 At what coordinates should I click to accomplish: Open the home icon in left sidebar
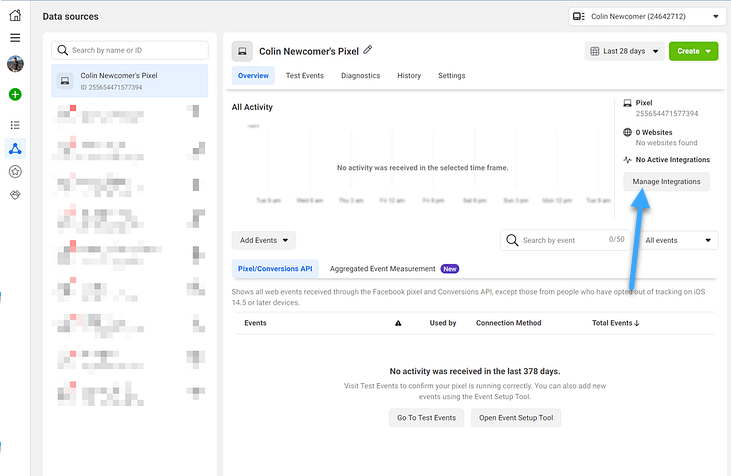(15, 15)
